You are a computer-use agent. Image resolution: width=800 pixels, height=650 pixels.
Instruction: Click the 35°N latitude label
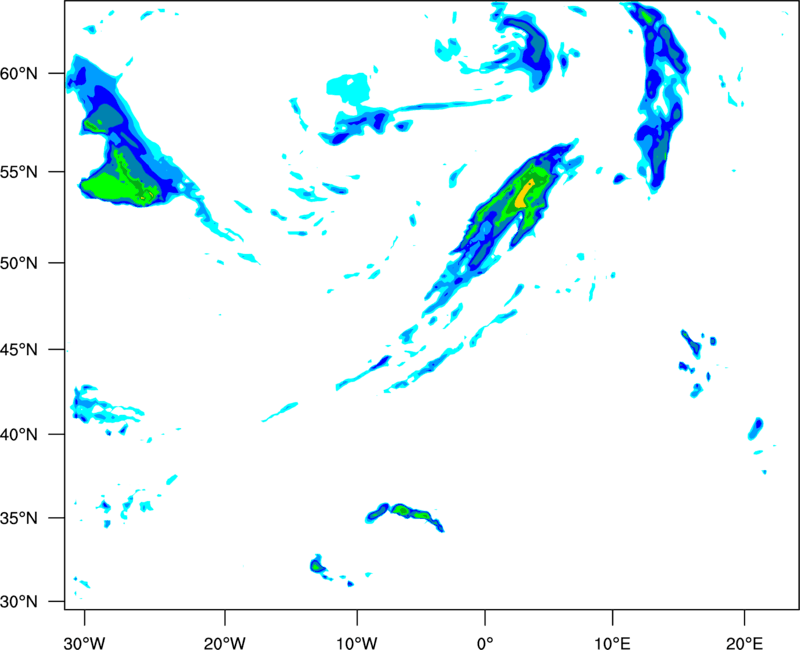pyautogui.click(x=19, y=518)
